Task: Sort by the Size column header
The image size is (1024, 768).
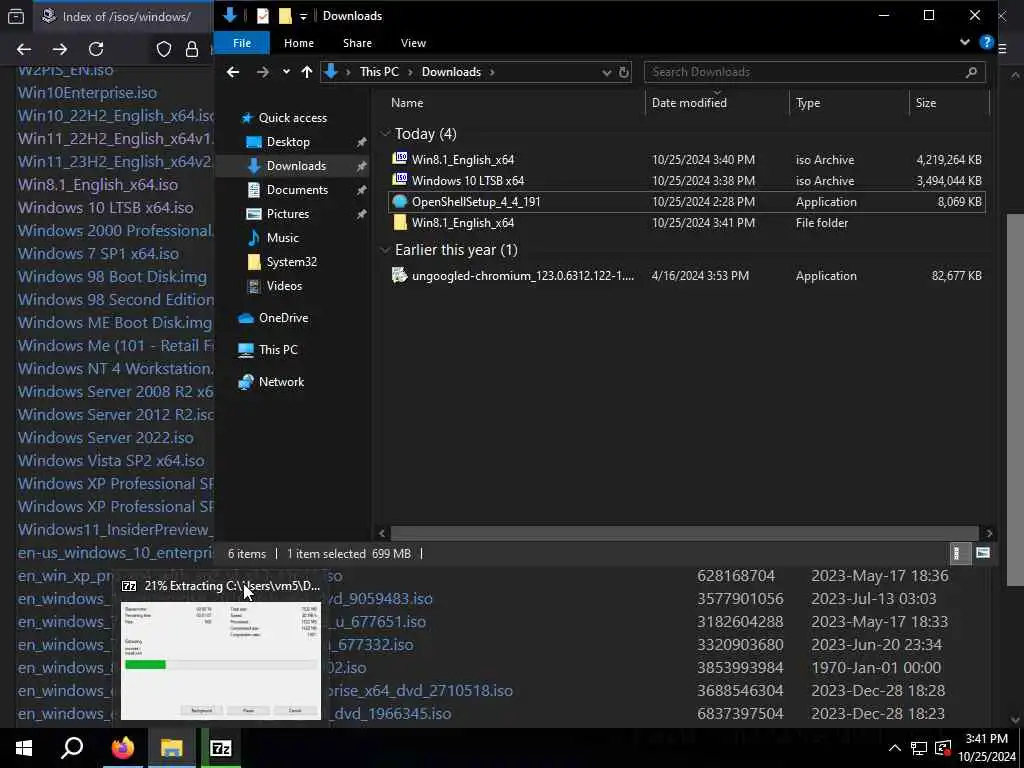Action: tap(925, 103)
